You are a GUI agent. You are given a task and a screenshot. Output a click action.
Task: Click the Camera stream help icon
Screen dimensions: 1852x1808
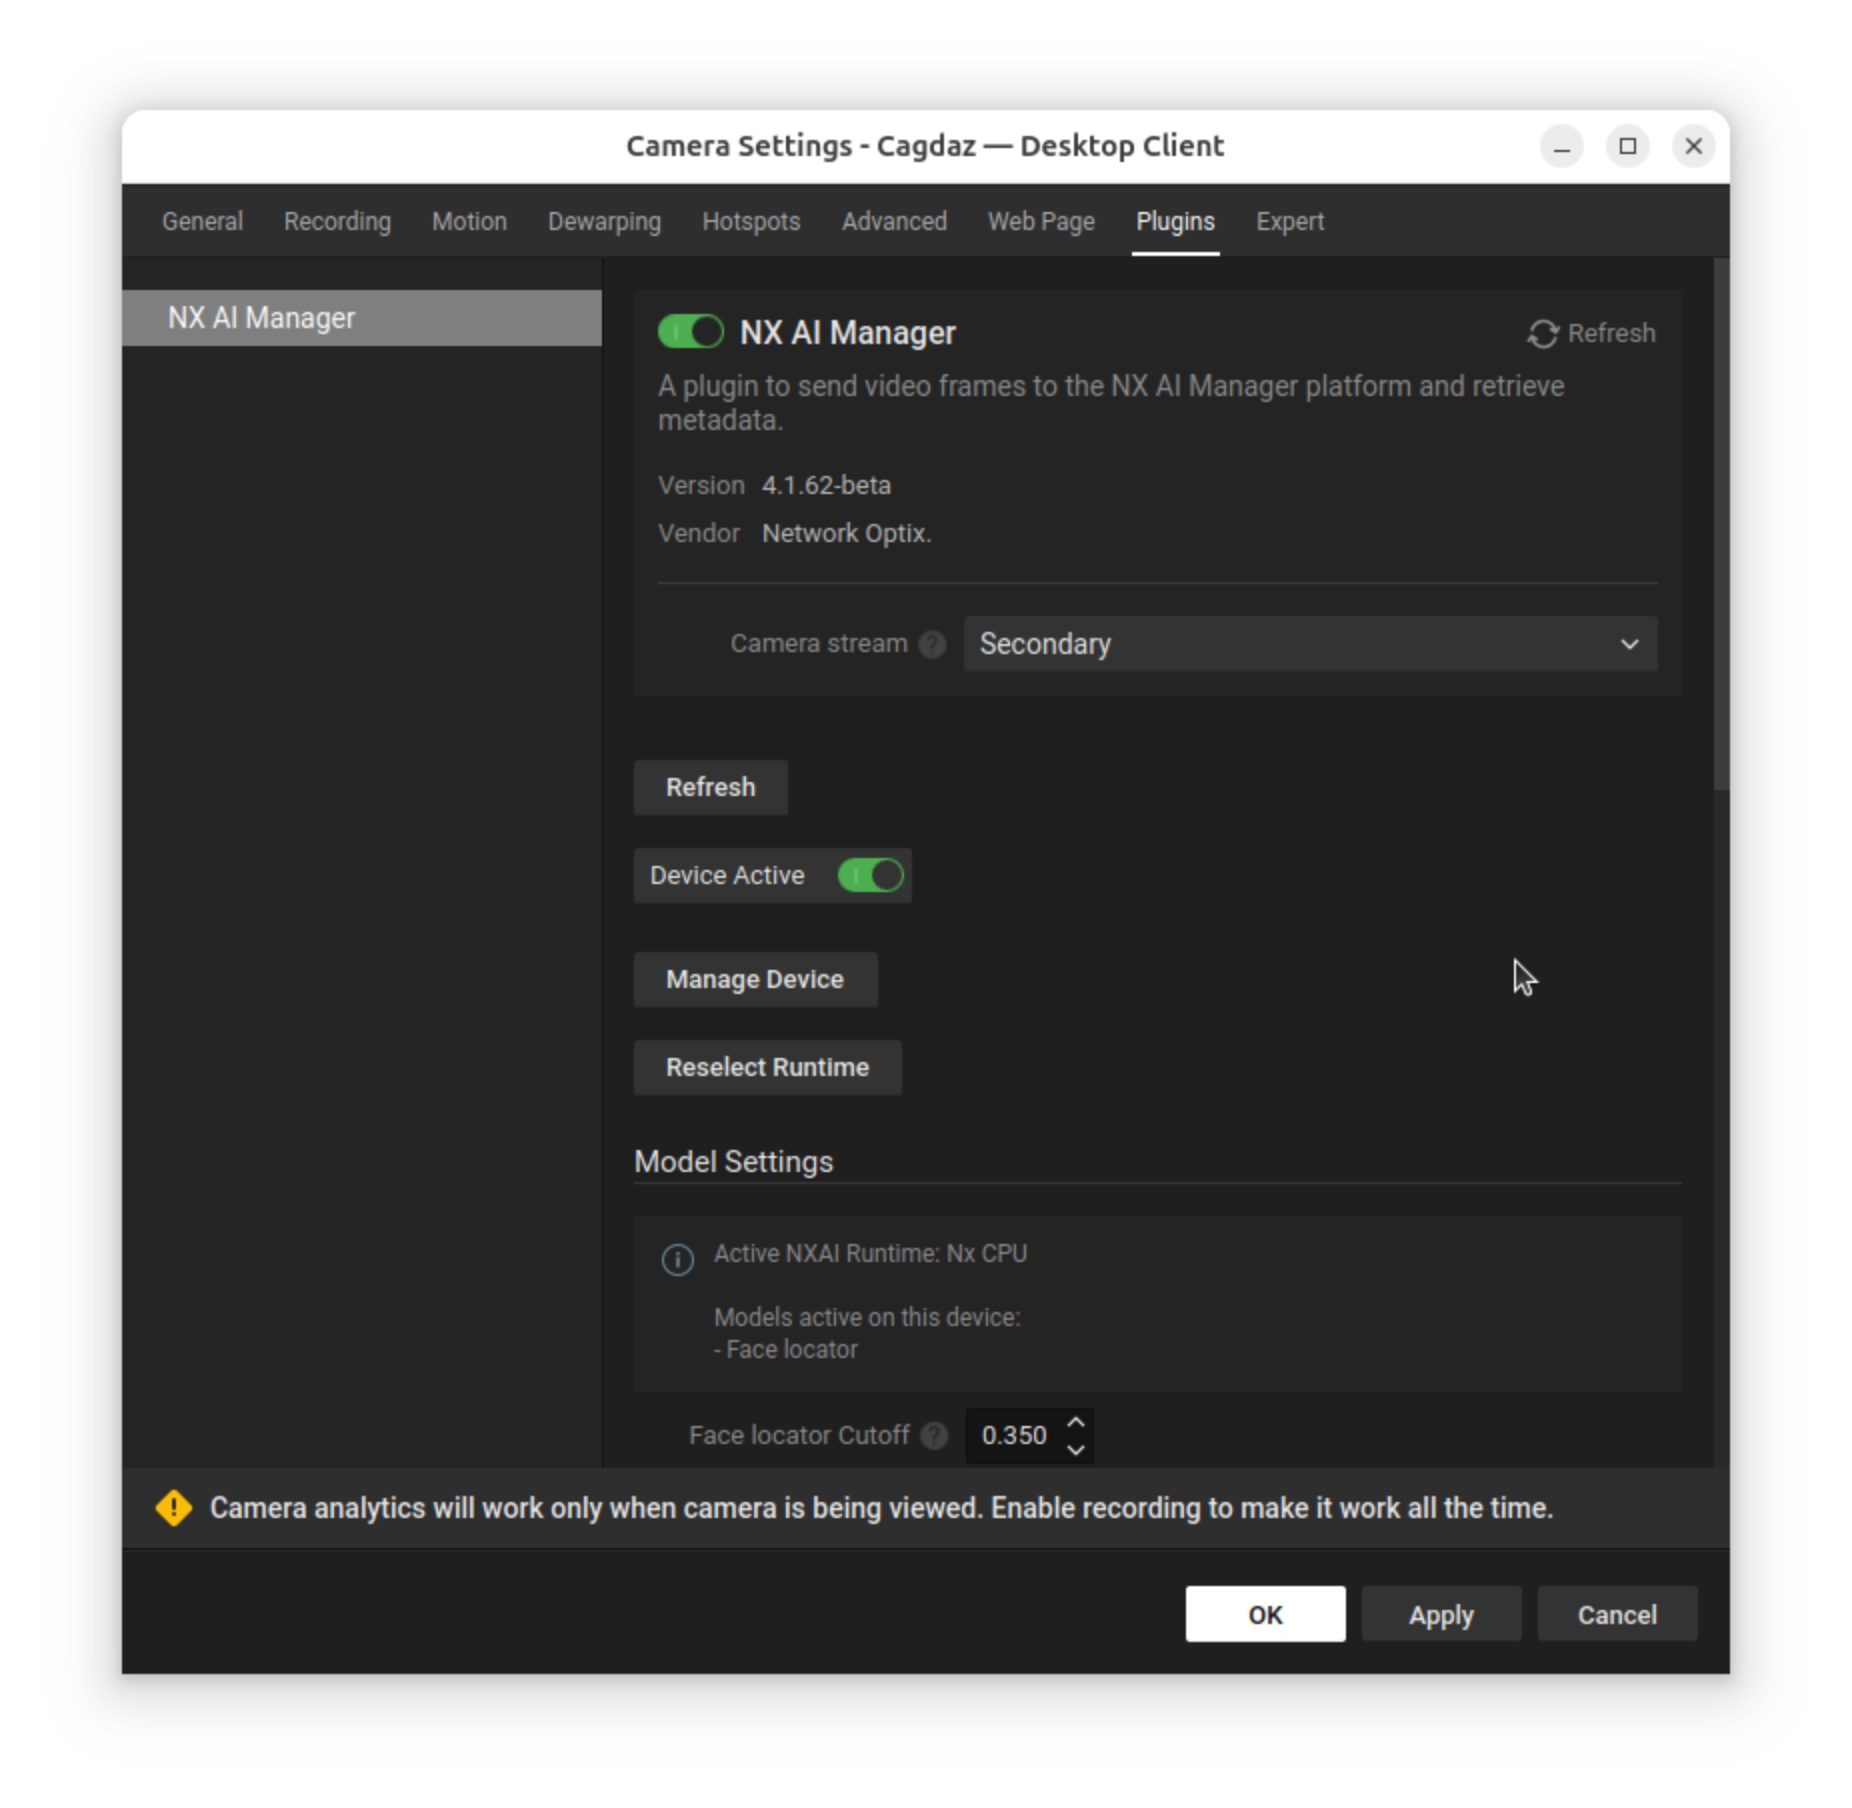coord(932,644)
